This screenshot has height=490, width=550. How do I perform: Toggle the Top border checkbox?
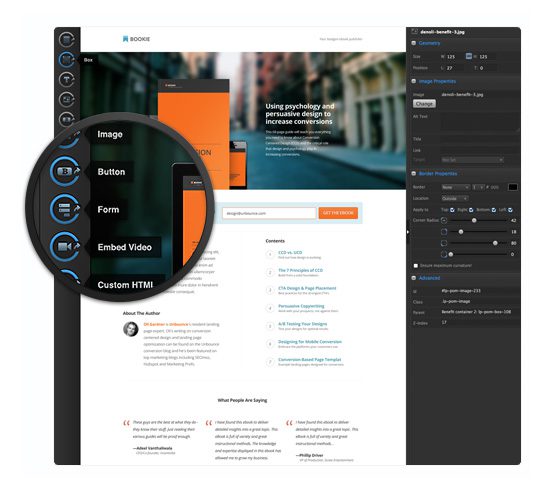(x=452, y=210)
